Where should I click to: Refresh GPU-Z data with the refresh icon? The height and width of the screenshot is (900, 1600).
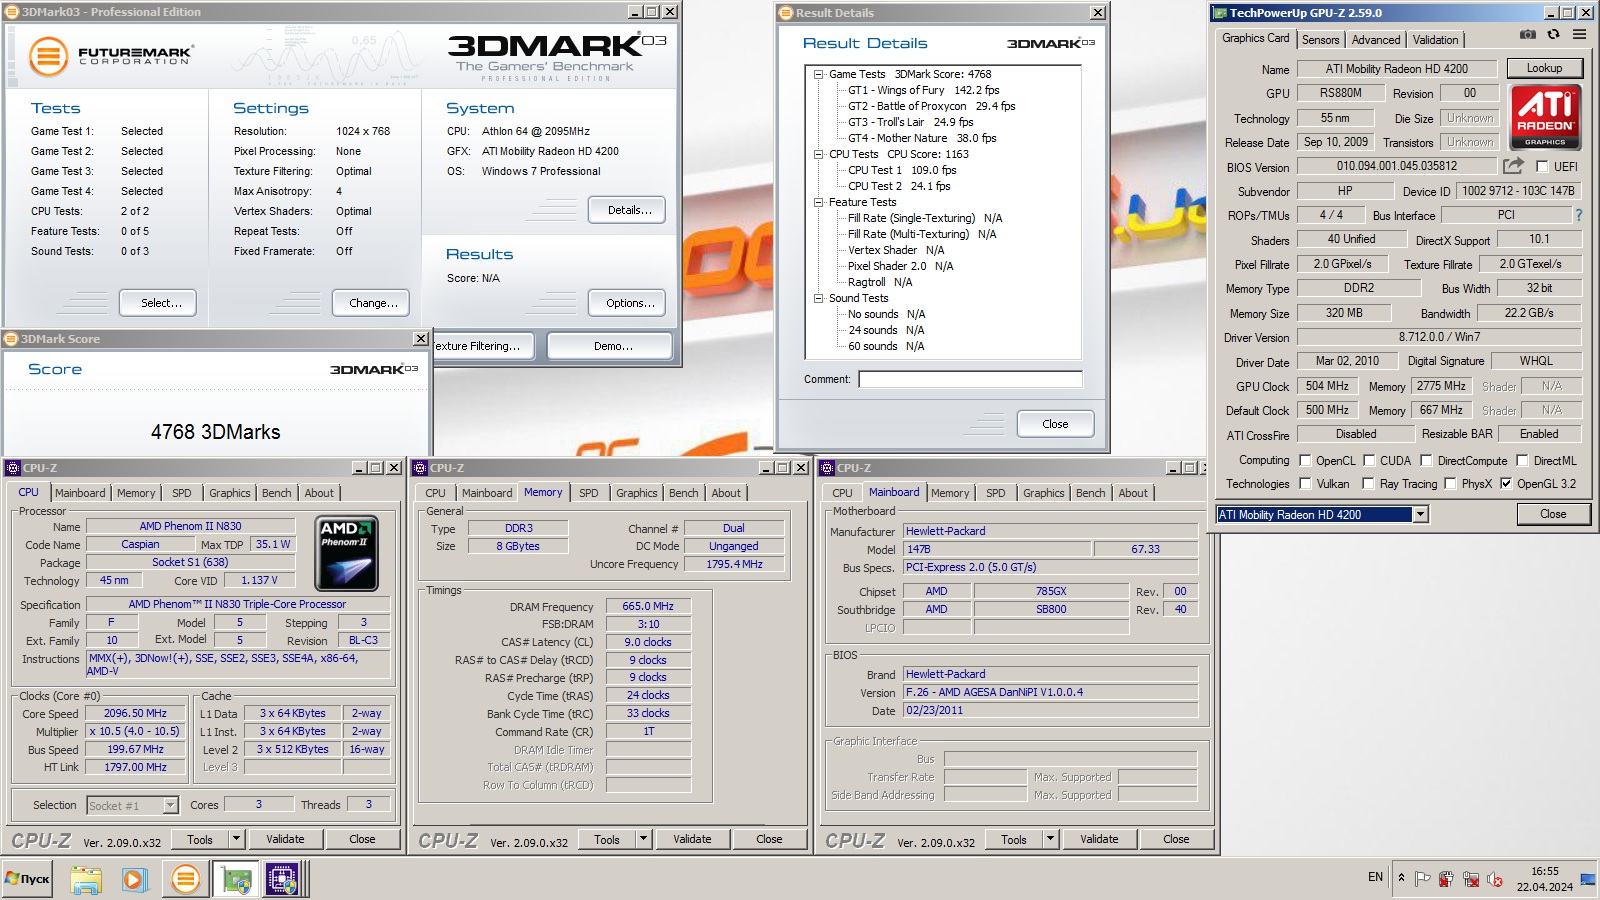coord(1553,34)
